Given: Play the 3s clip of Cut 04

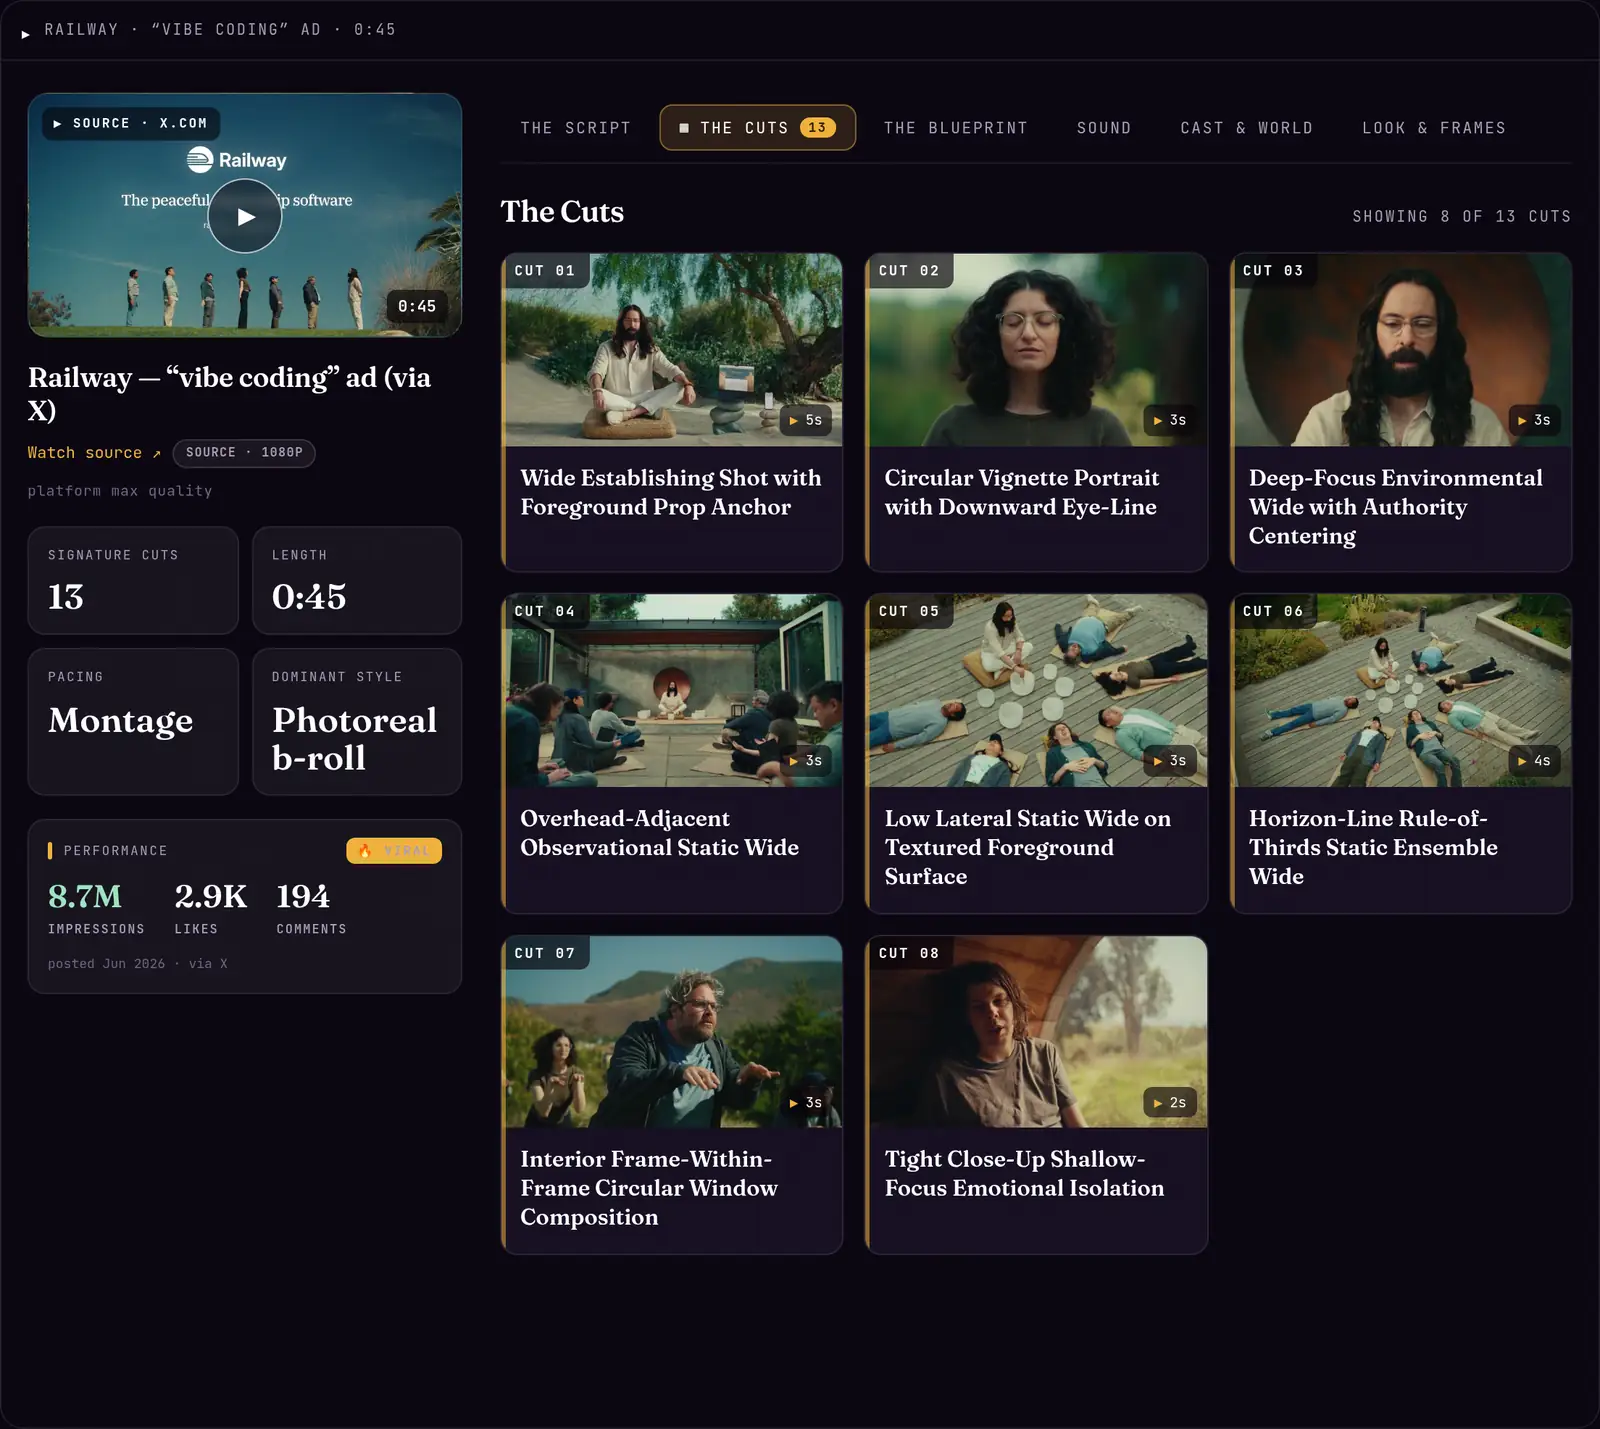Looking at the screenshot, I should tap(805, 761).
